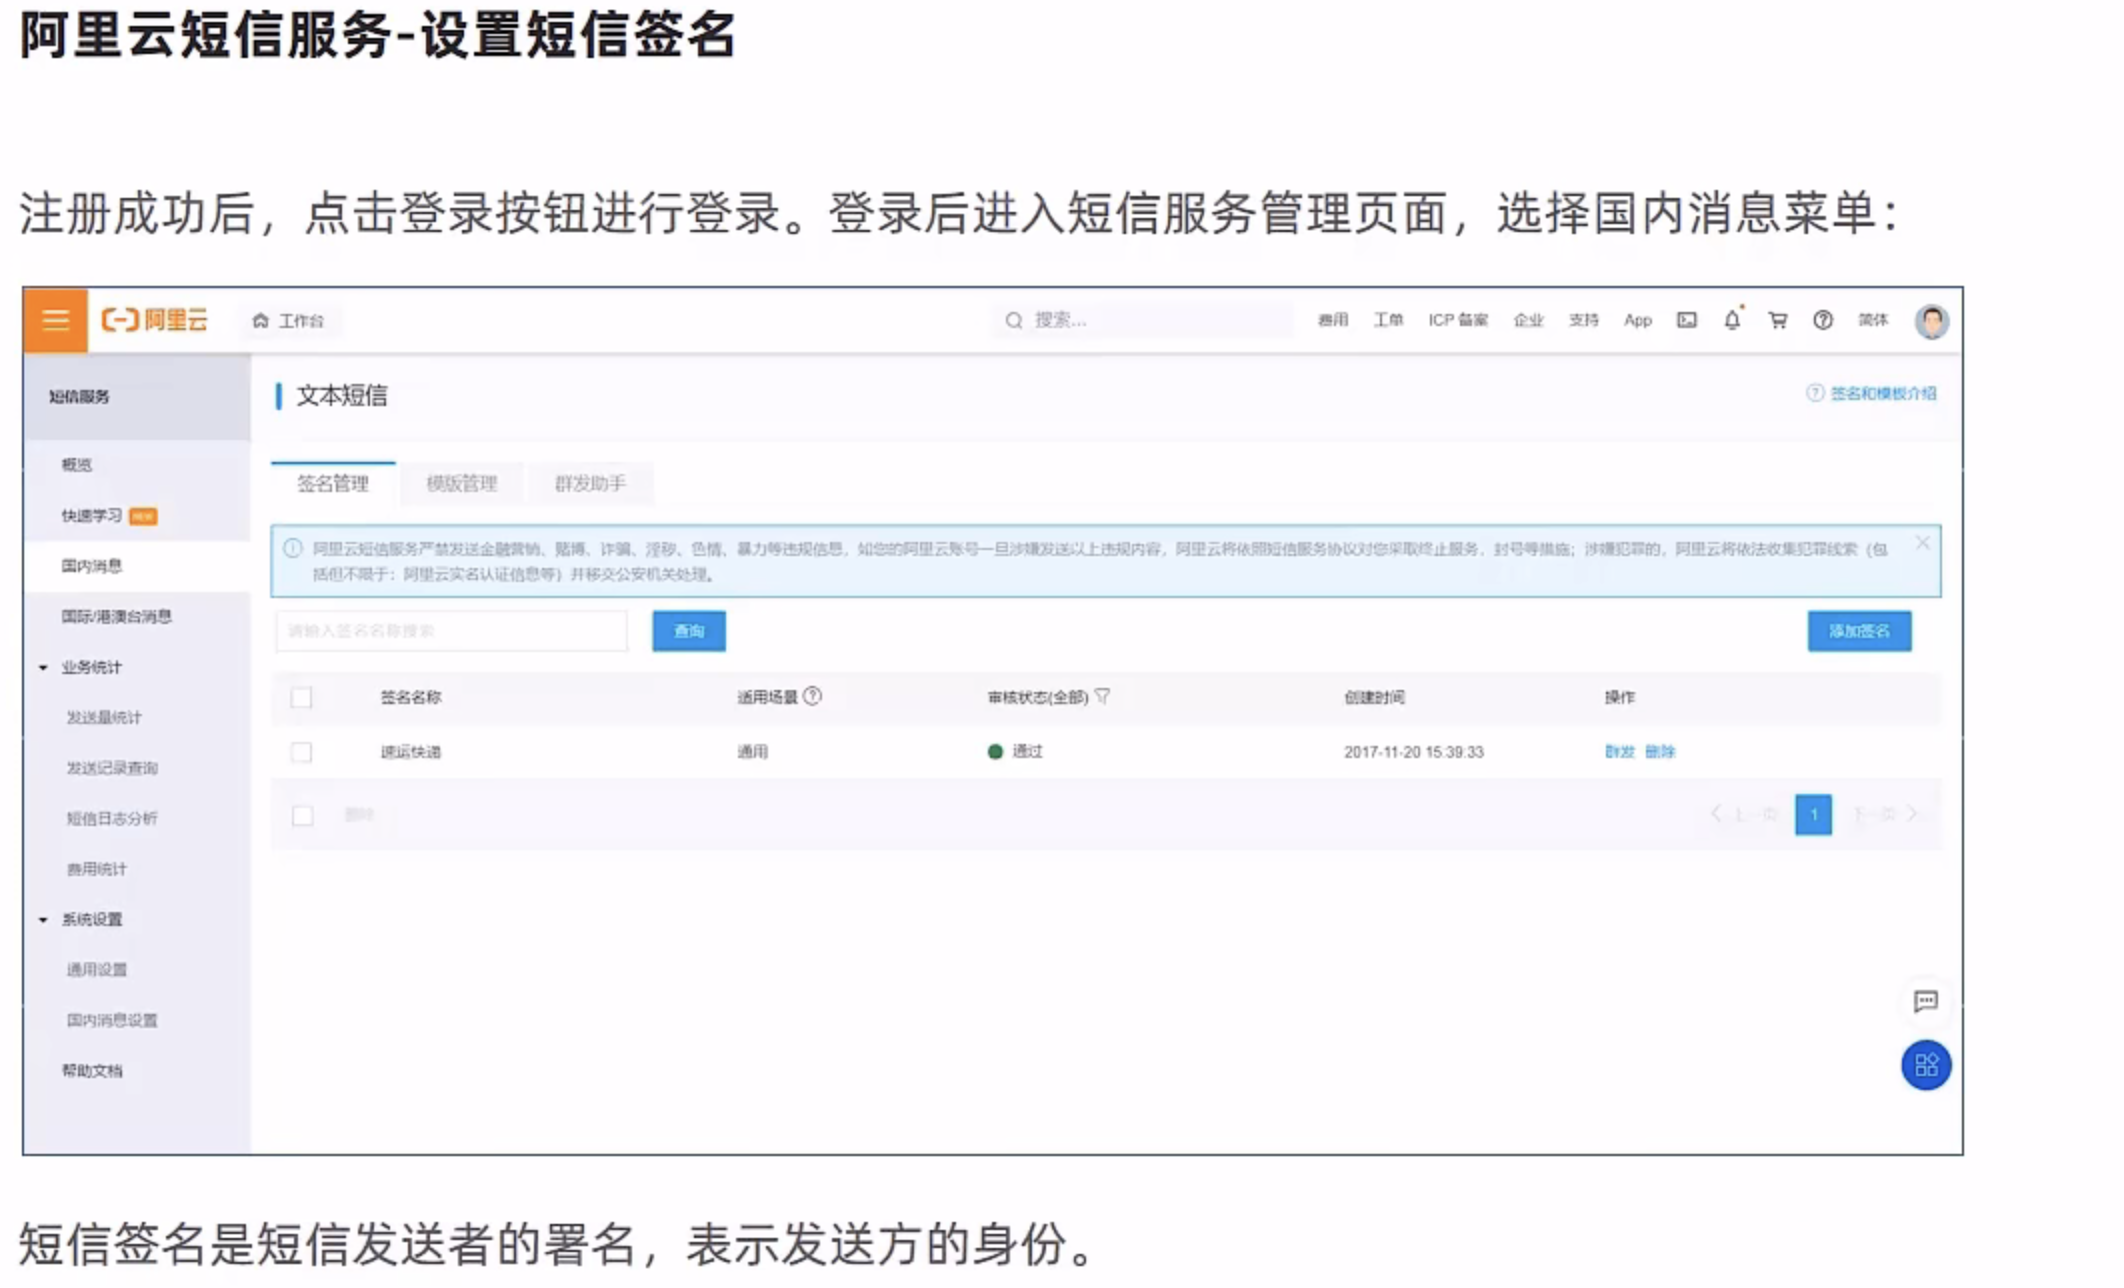Screen dimensions: 2124x1288
Task: Close the blue warning notice banner
Action: click(x=1922, y=543)
